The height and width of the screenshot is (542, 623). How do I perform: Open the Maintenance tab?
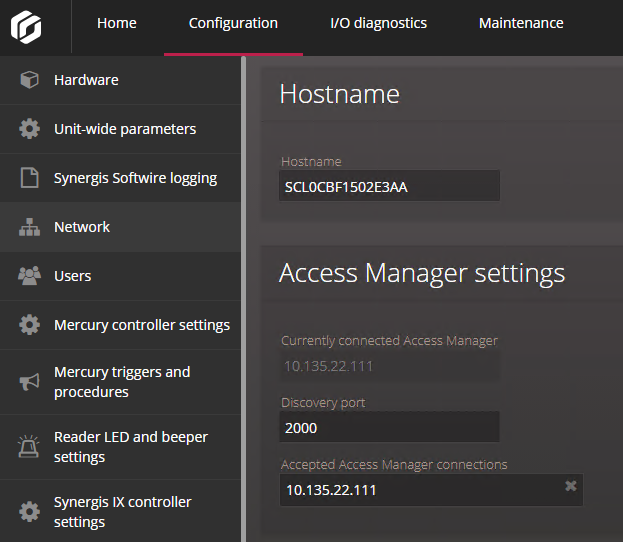(x=521, y=23)
